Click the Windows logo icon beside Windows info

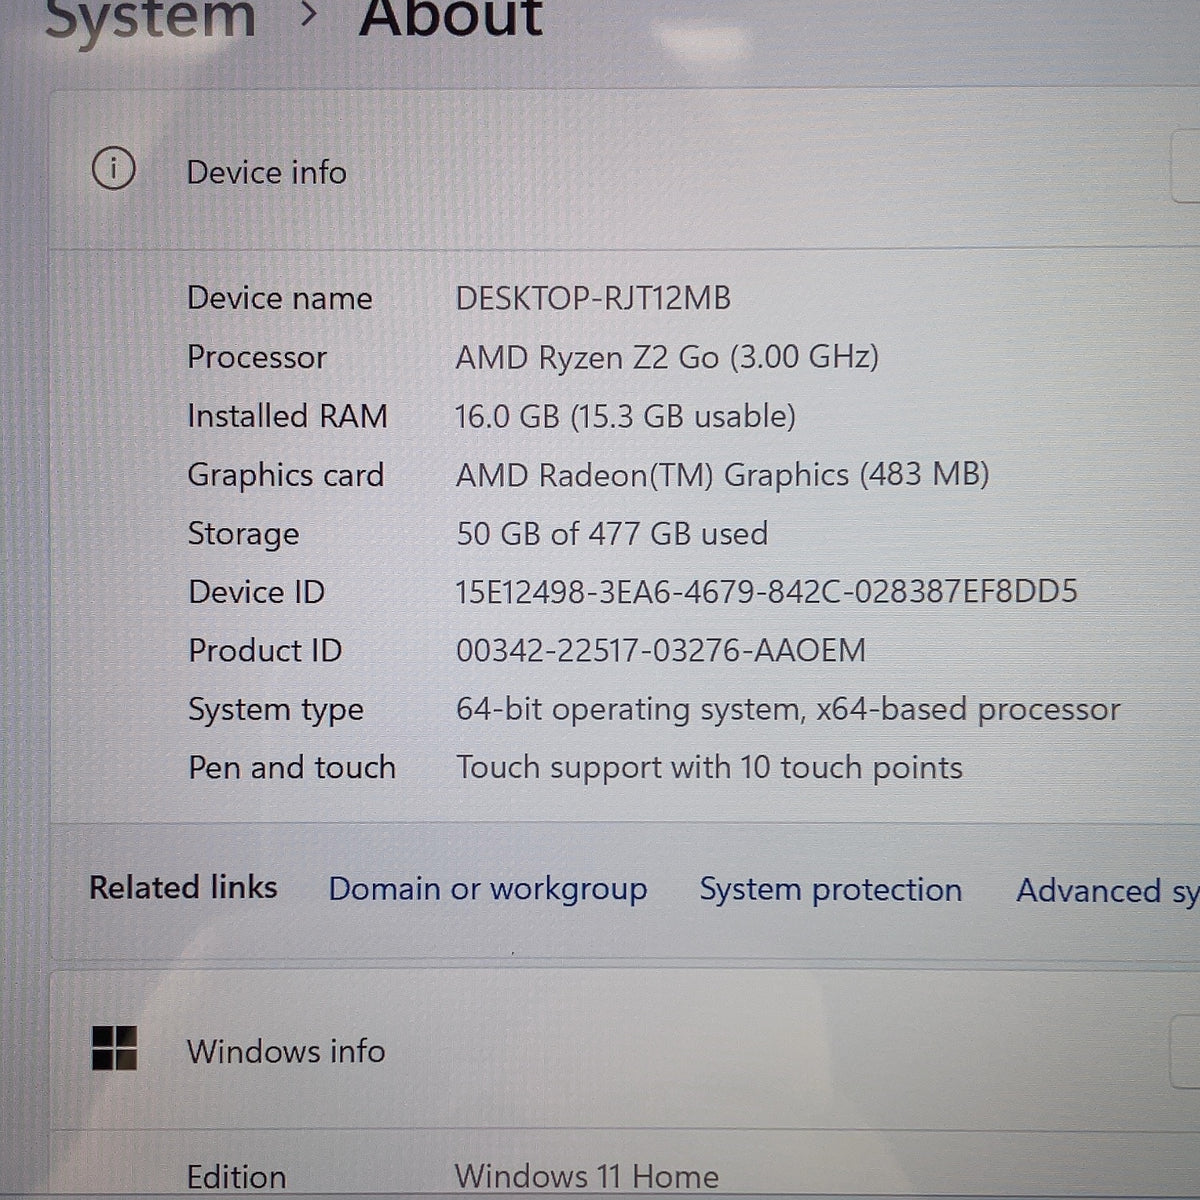[114, 1048]
